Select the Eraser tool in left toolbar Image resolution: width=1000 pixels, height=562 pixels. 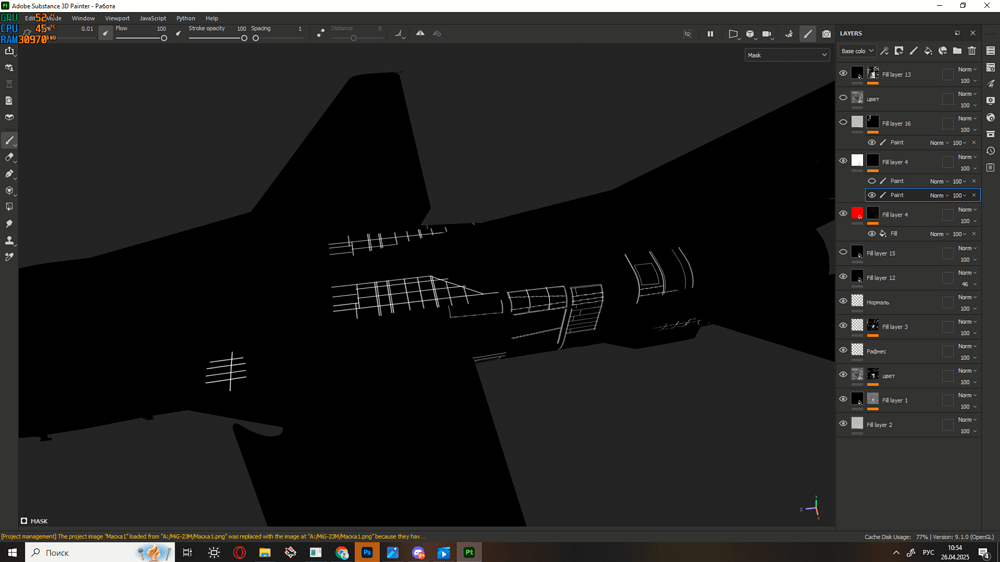point(10,157)
